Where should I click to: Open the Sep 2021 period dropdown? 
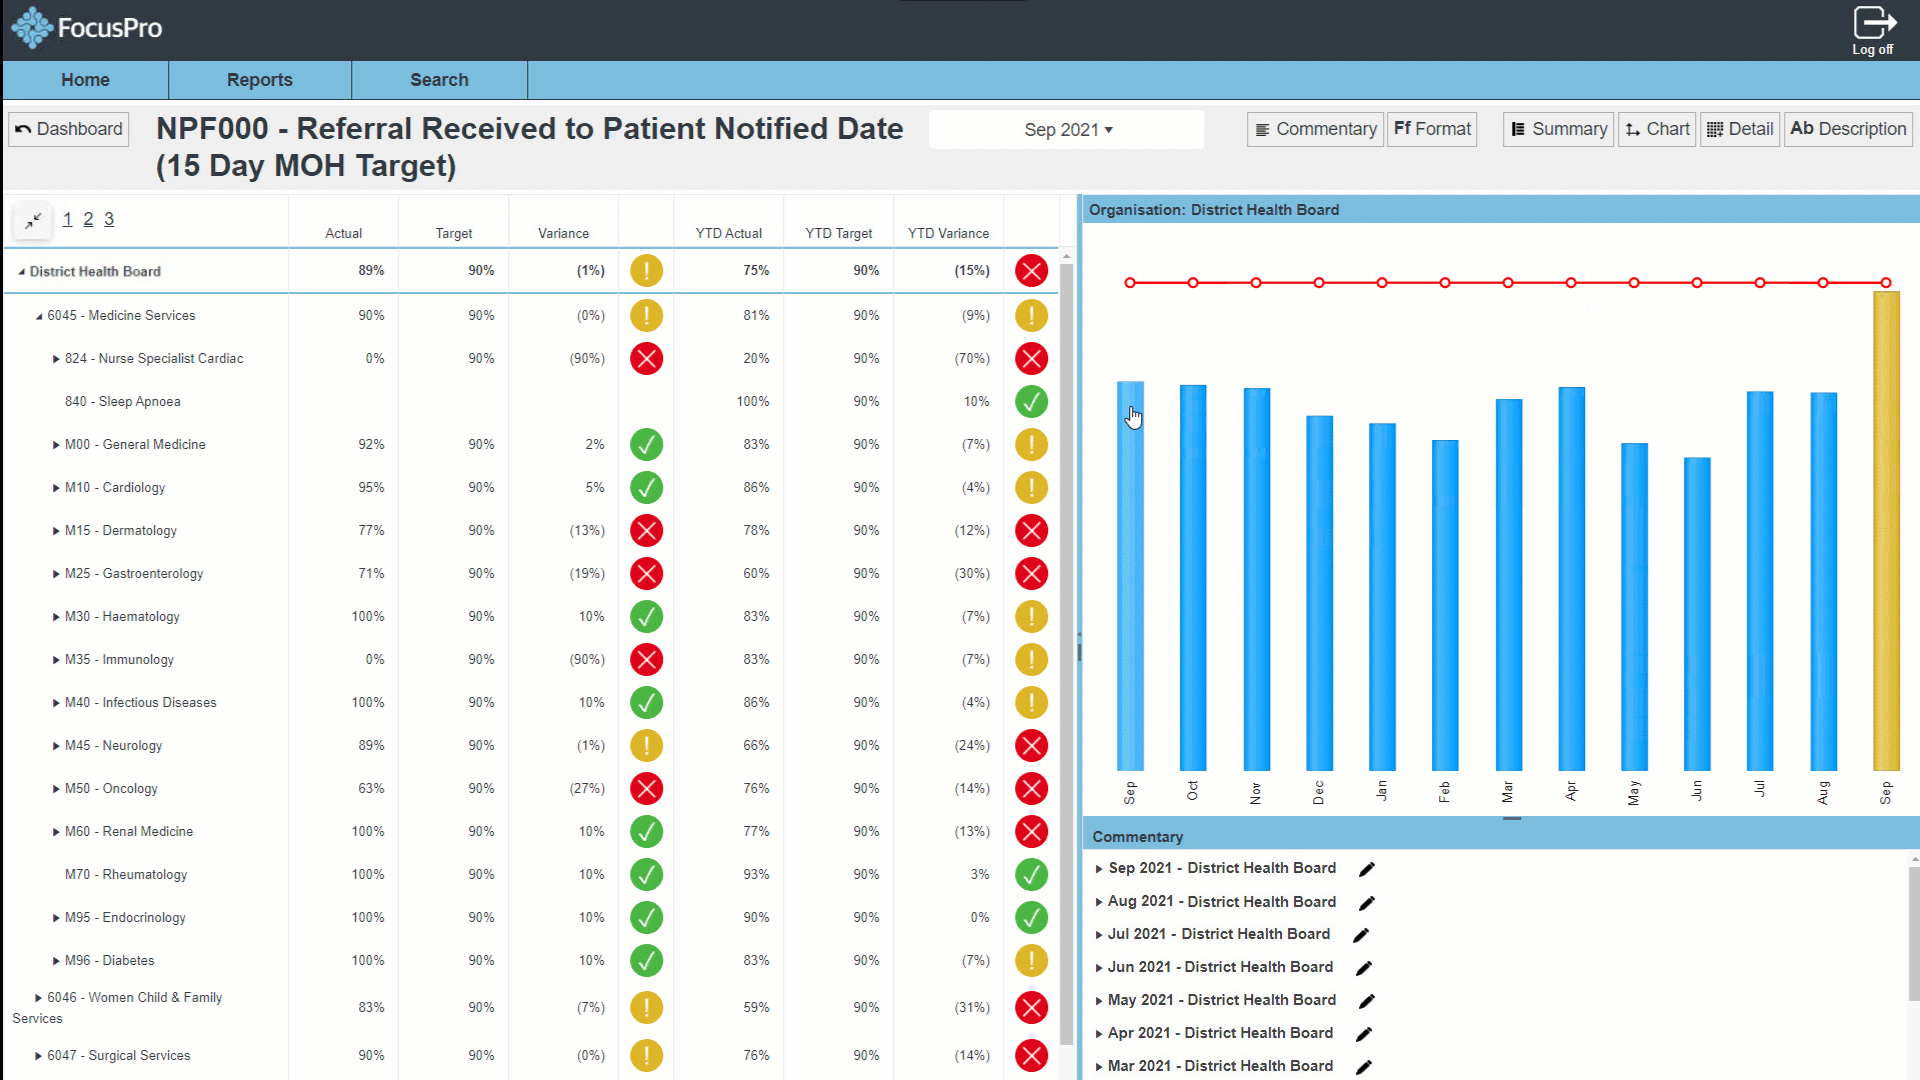pos(1067,130)
